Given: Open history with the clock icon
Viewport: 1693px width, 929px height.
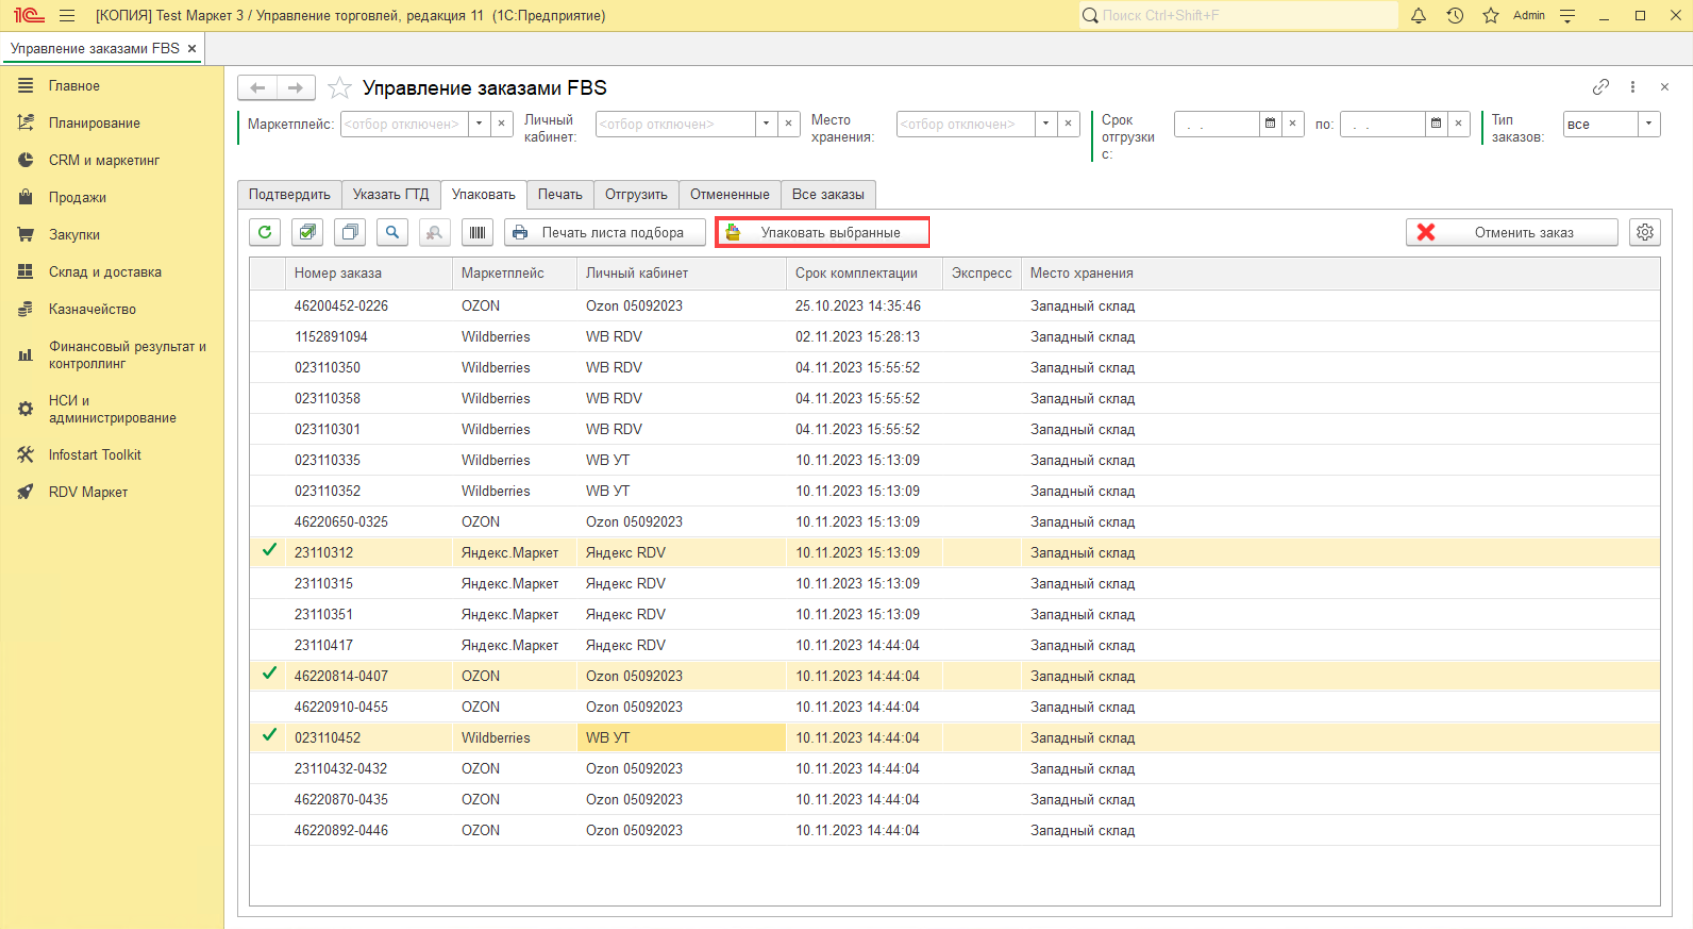Looking at the screenshot, I should [1455, 15].
